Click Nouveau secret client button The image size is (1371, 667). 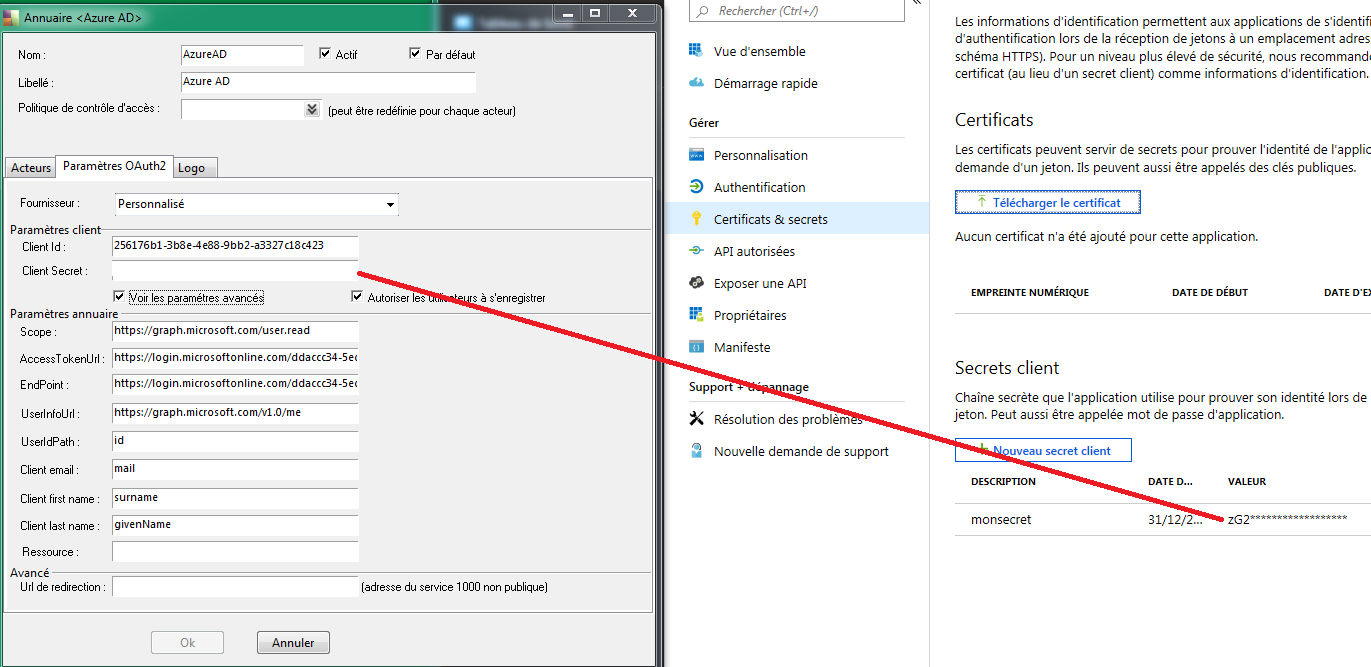point(1043,450)
